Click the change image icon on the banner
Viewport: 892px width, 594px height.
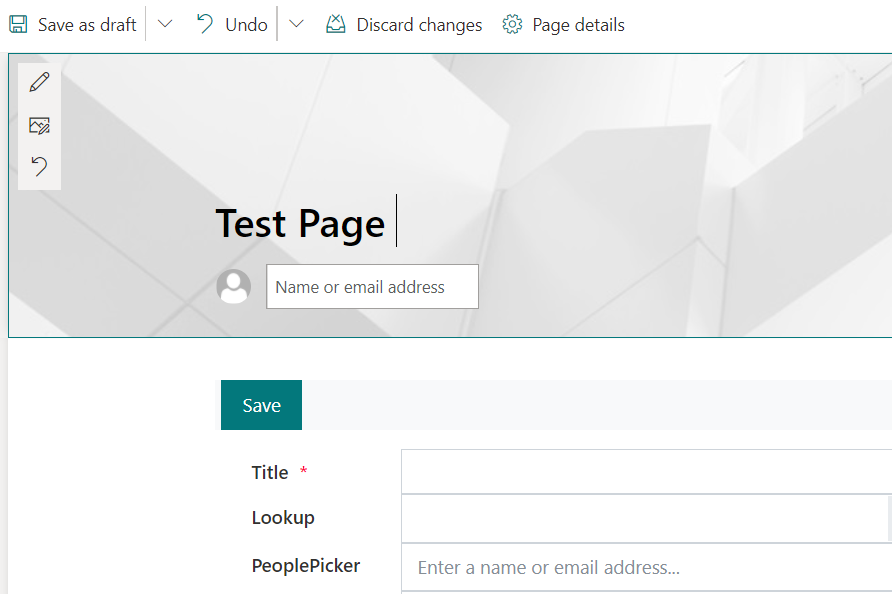tap(39, 125)
